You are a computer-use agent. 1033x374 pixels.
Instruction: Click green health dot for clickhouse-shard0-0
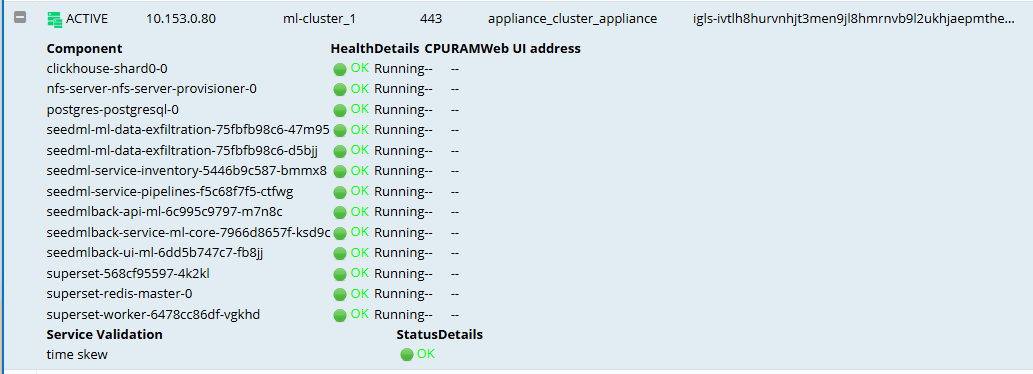pyautogui.click(x=340, y=69)
